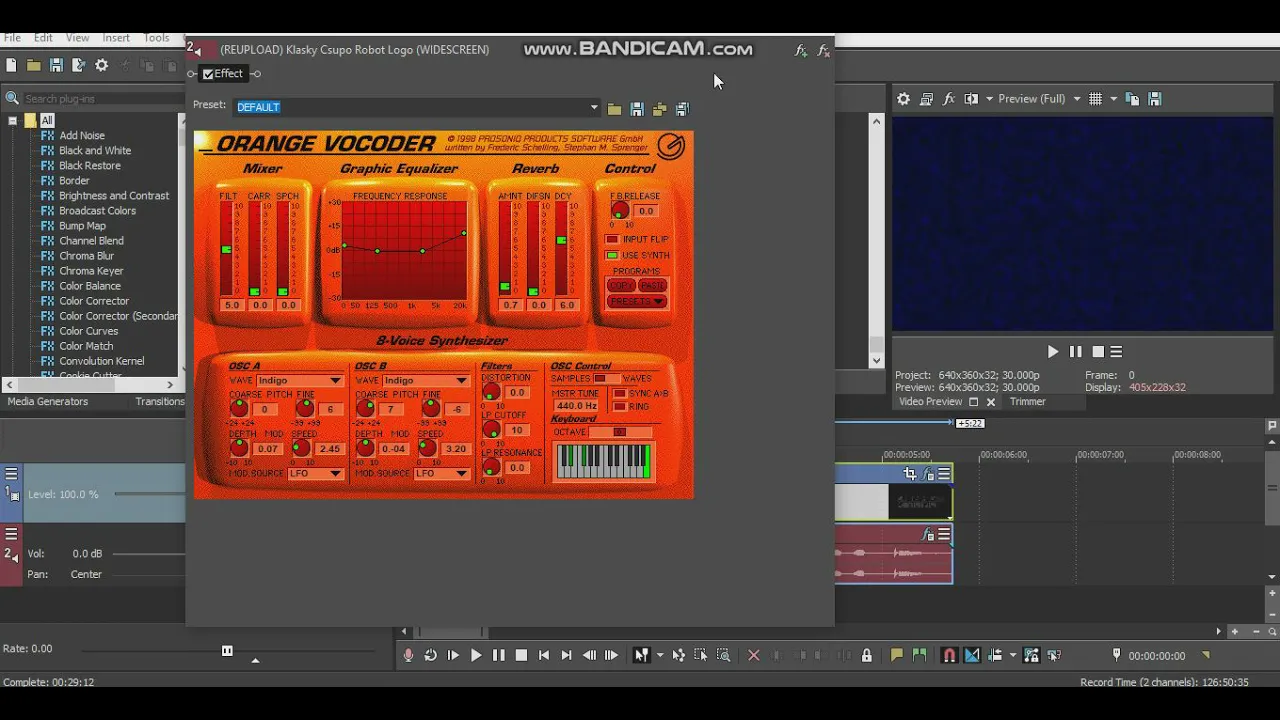Select the Zoom Edit tool magnifier
This screenshot has height=720, width=1280.
[x=723, y=655]
